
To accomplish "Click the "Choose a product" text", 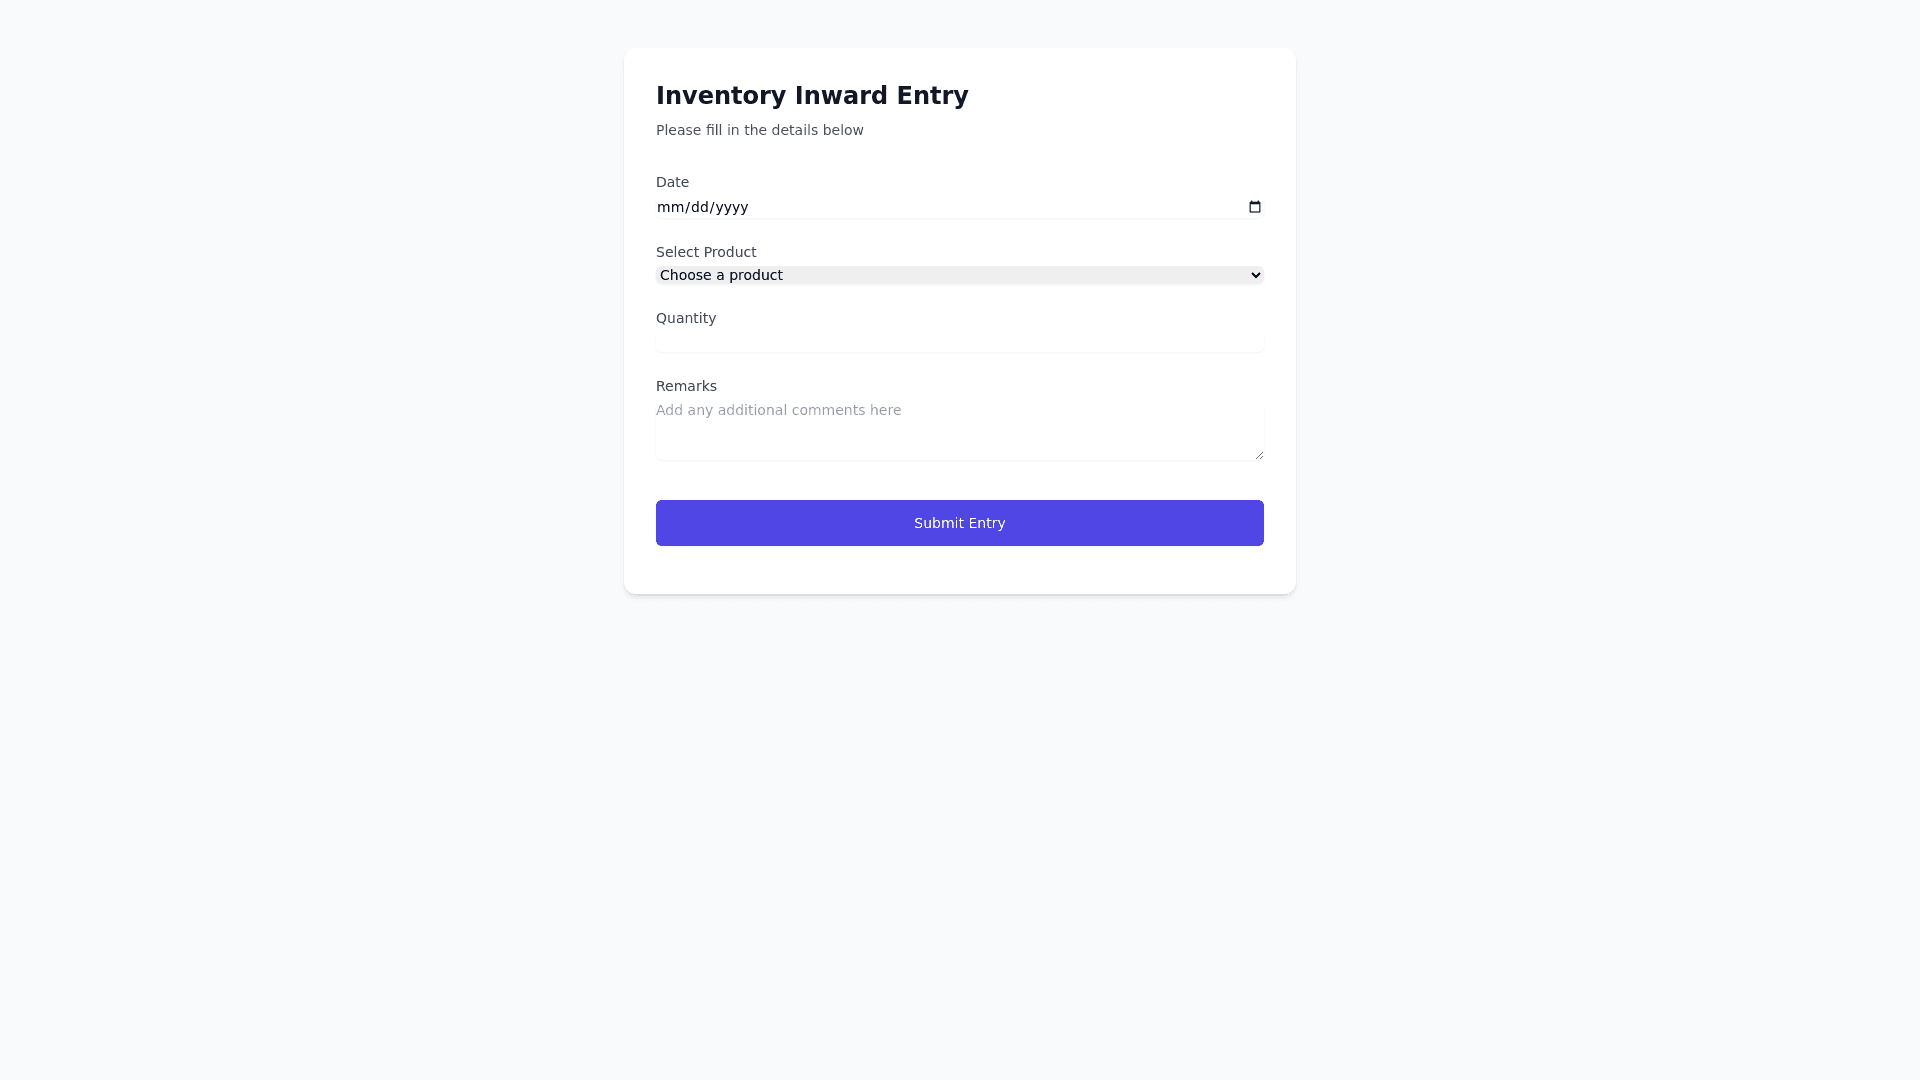I will point(720,275).
